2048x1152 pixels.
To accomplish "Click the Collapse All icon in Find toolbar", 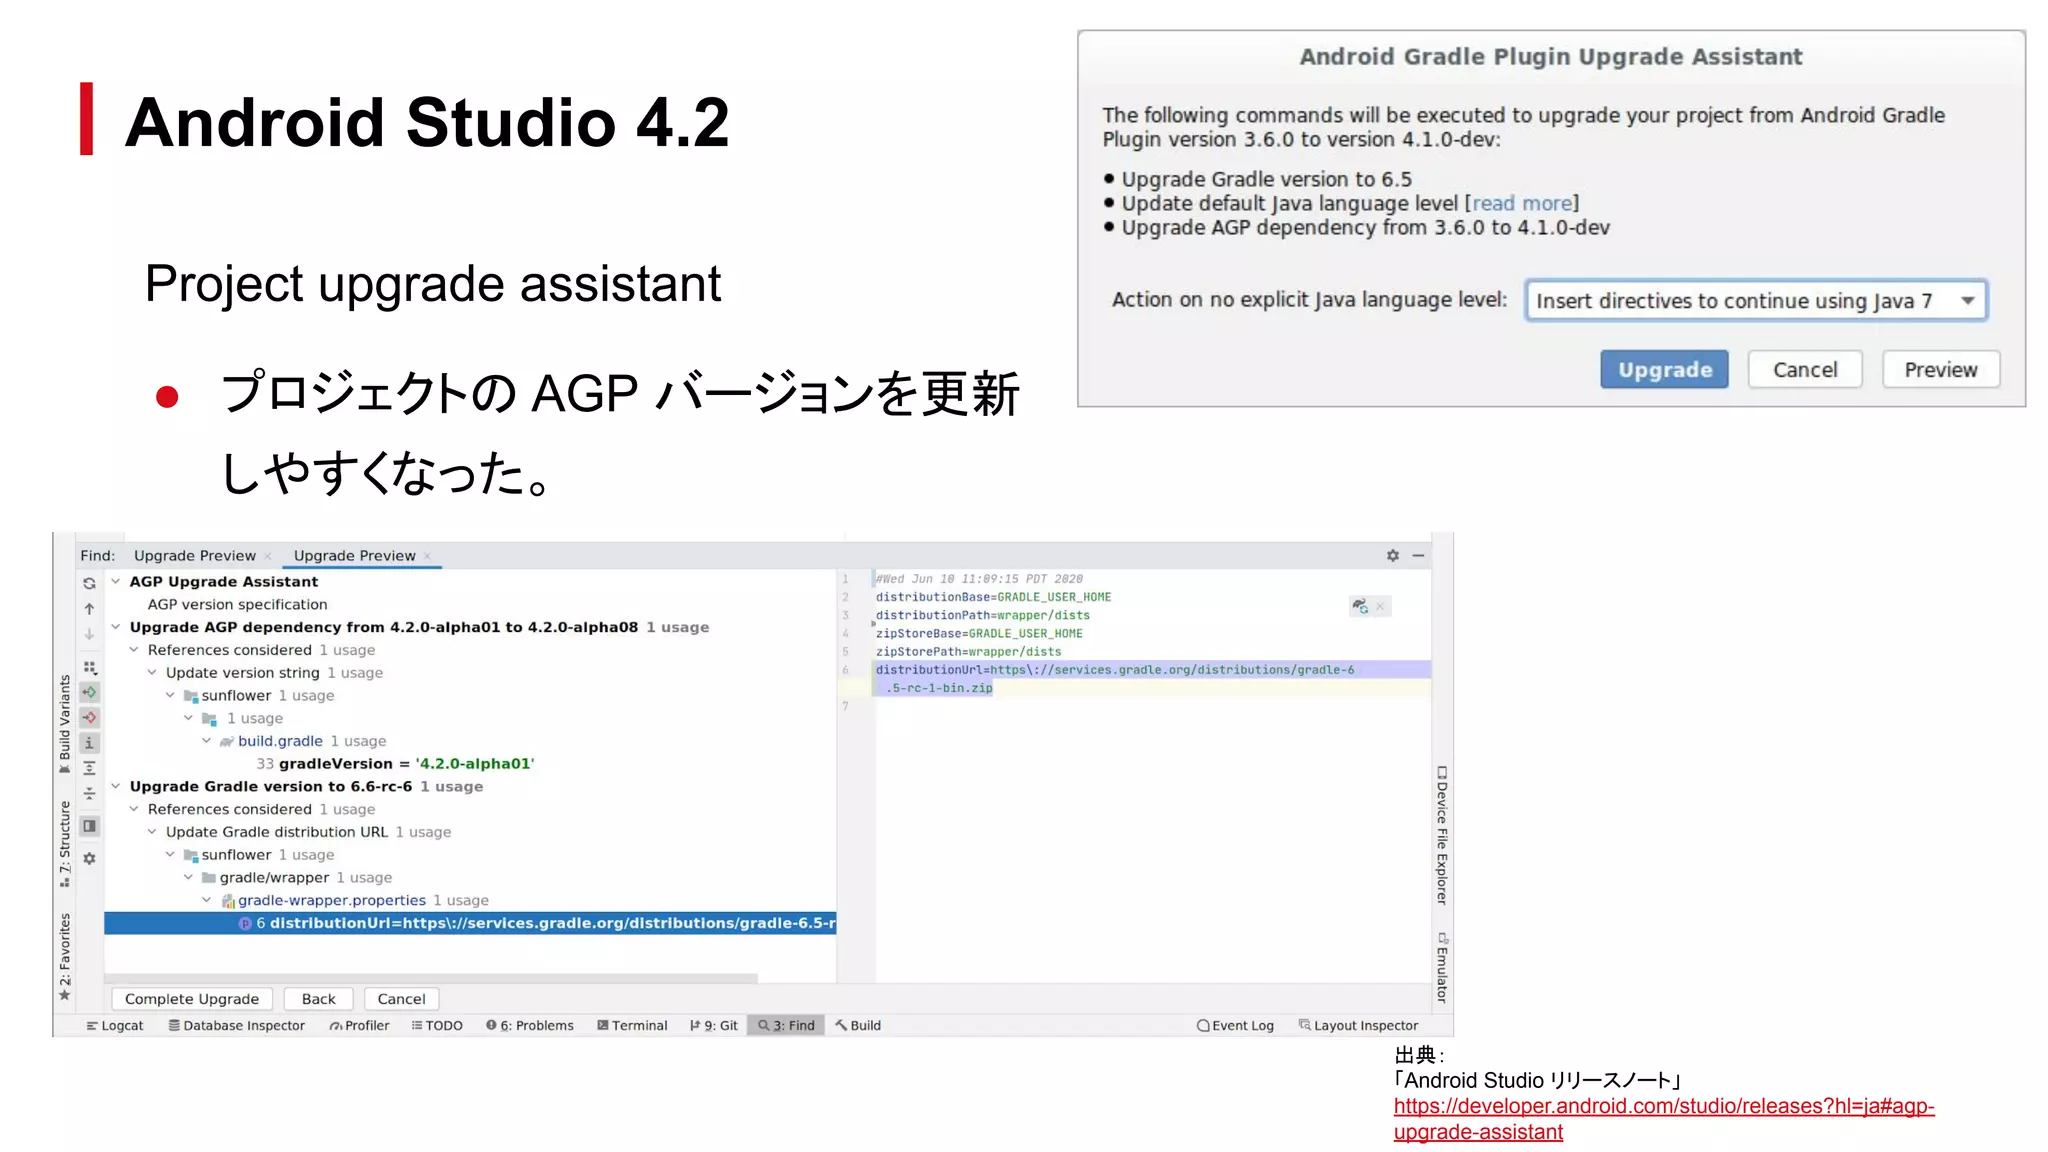I will [89, 793].
